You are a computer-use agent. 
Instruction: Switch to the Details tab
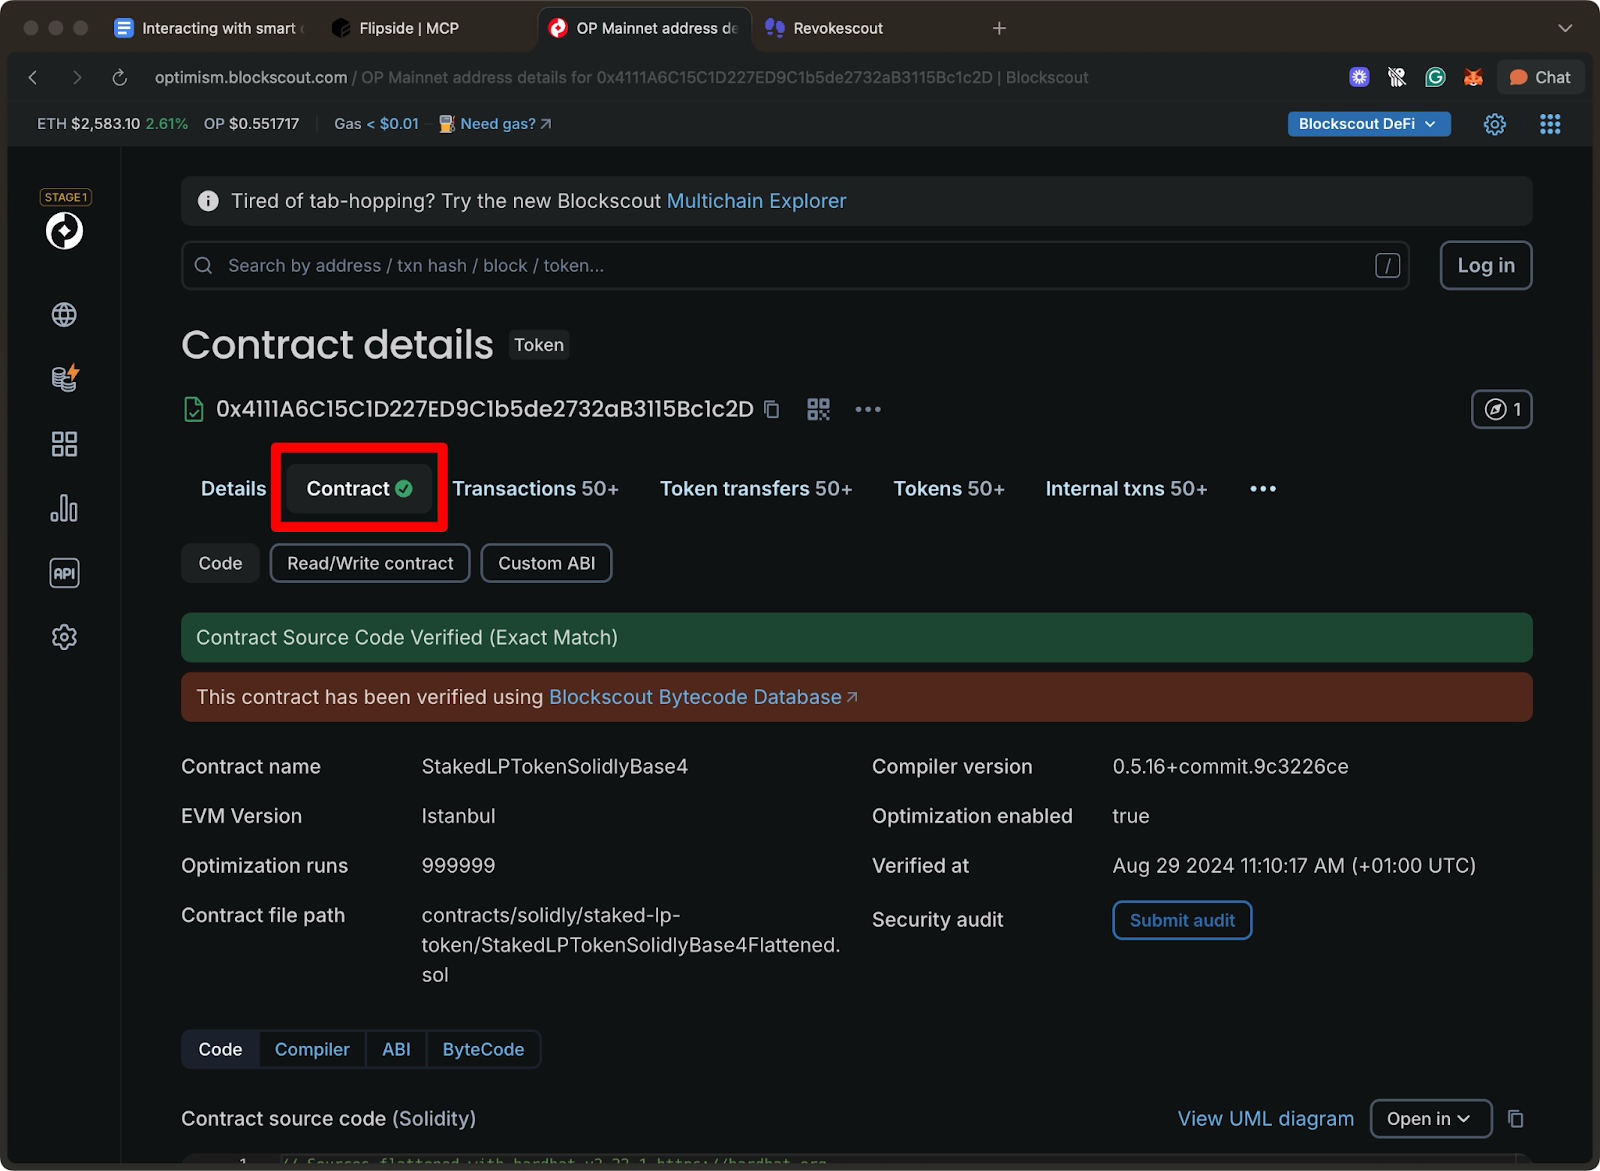[x=234, y=489]
